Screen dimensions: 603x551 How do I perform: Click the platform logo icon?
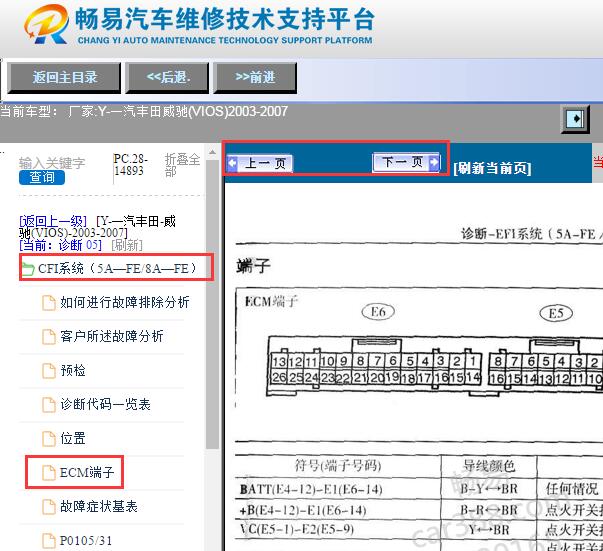tap(46, 24)
